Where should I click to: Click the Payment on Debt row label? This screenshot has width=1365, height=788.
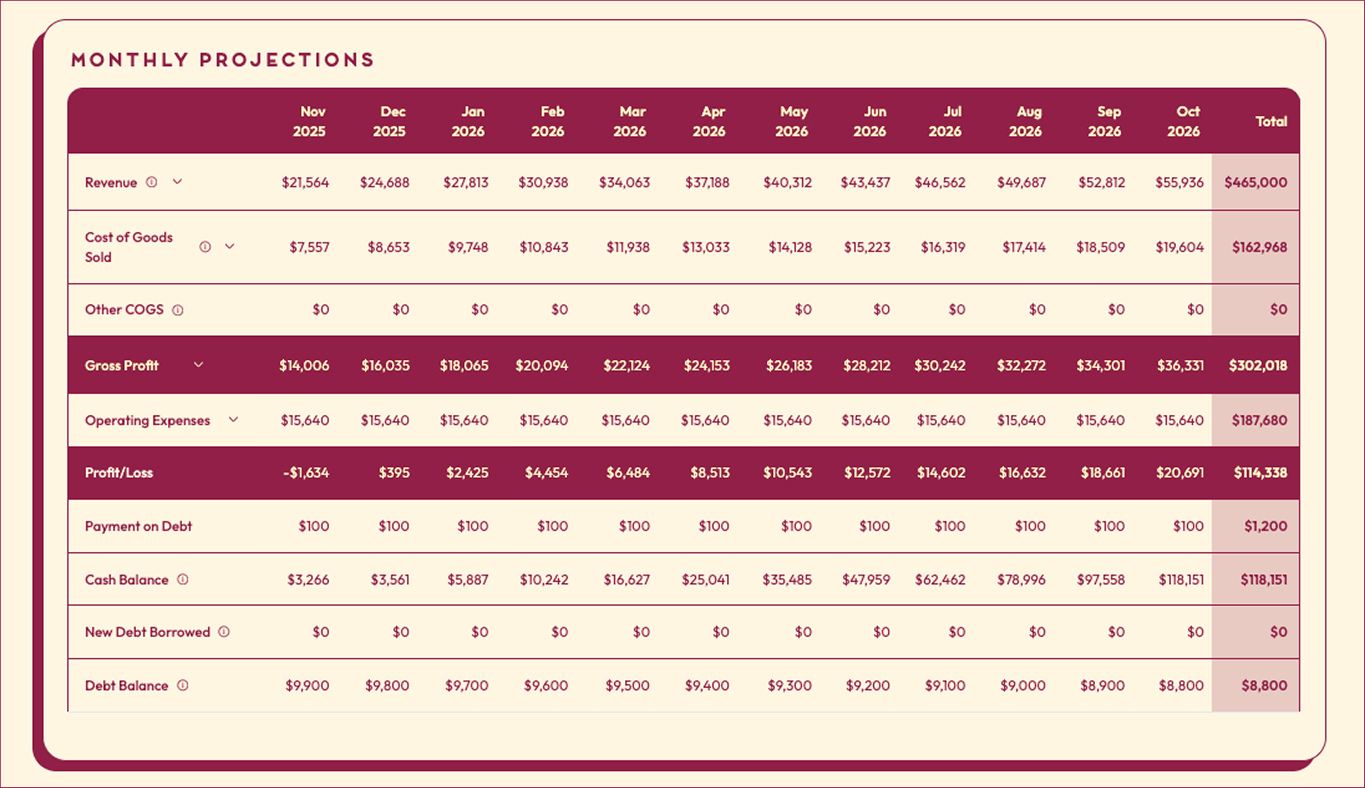coord(138,526)
